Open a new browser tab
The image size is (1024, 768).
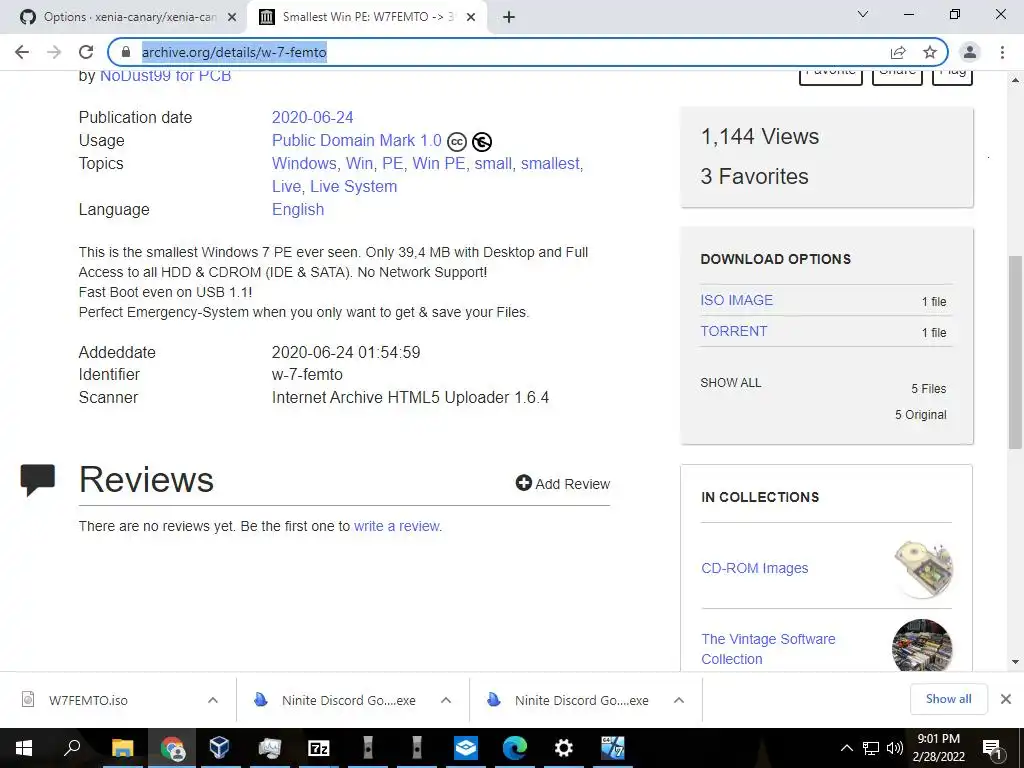tap(509, 17)
